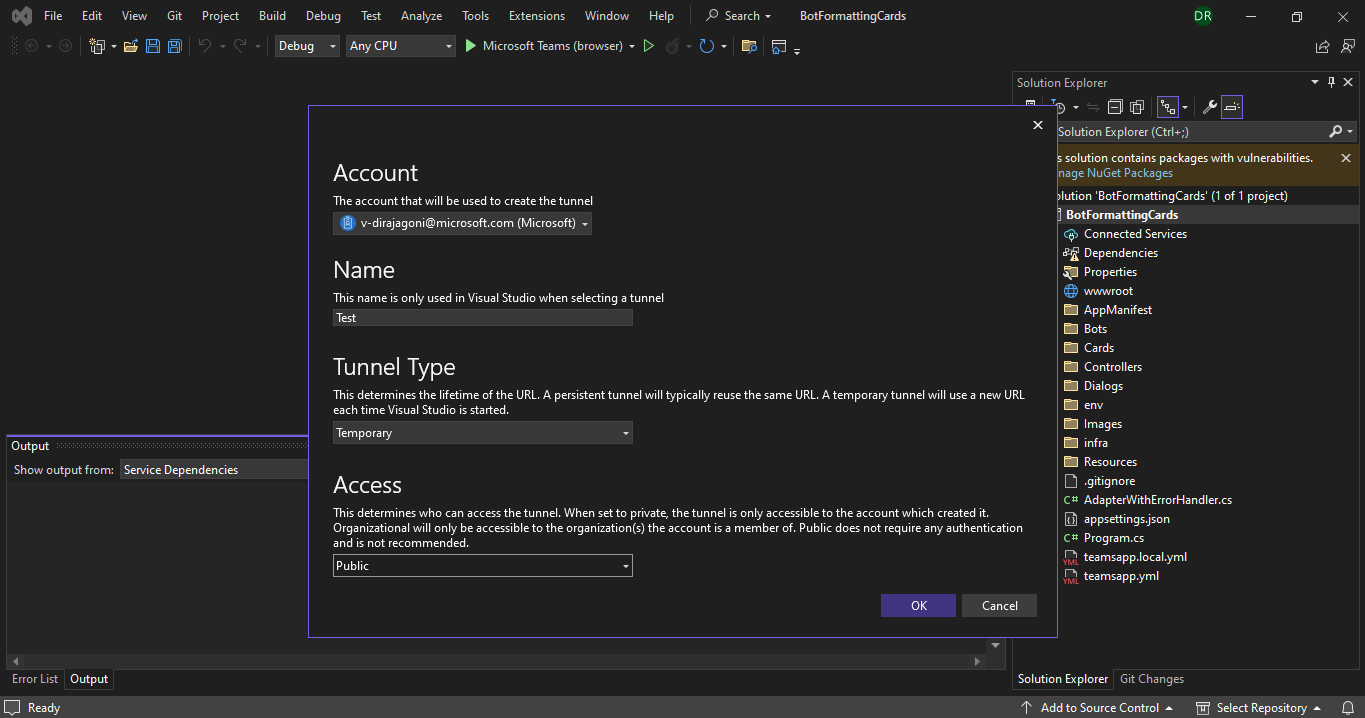Select the BotFormattingCards project node
This screenshot has width=1365, height=718.
pyautogui.click(x=1121, y=215)
